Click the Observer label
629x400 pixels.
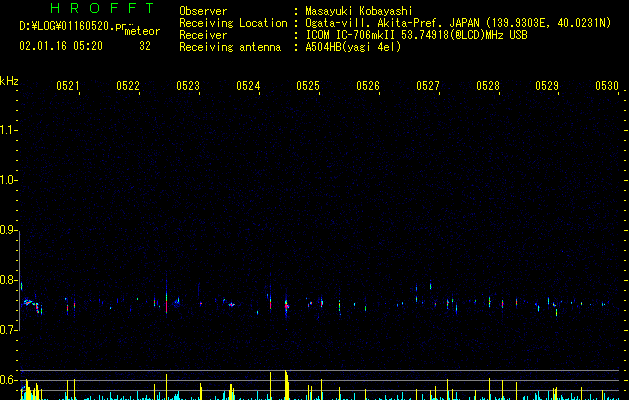click(x=203, y=11)
